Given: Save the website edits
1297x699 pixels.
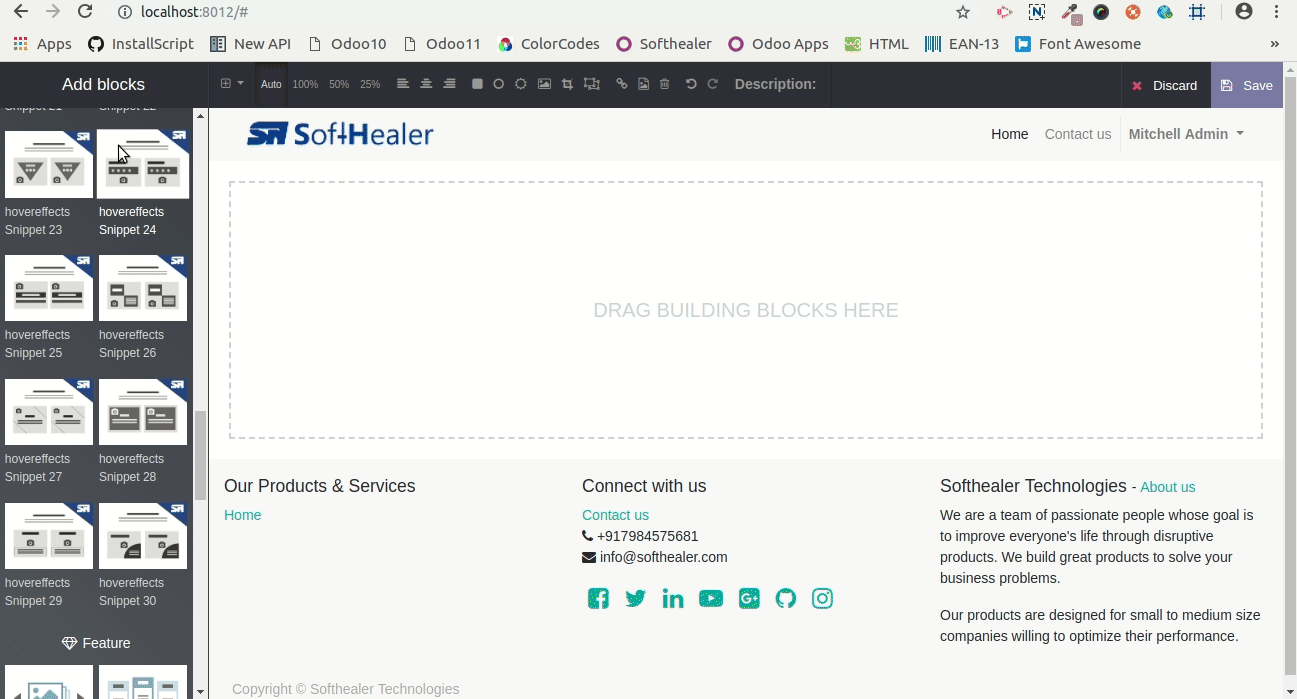Looking at the screenshot, I should [x=1247, y=85].
